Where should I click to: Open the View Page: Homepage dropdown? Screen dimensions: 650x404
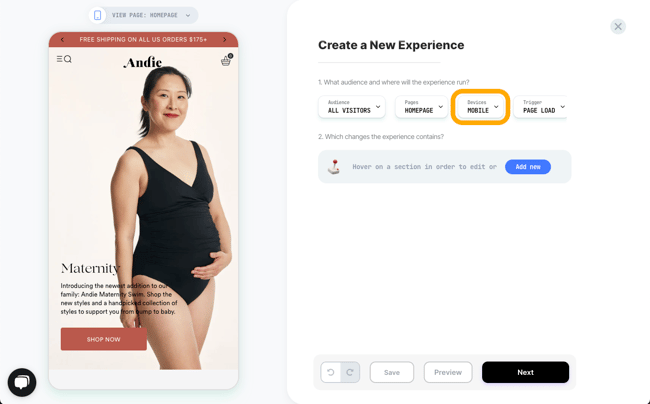(x=151, y=15)
